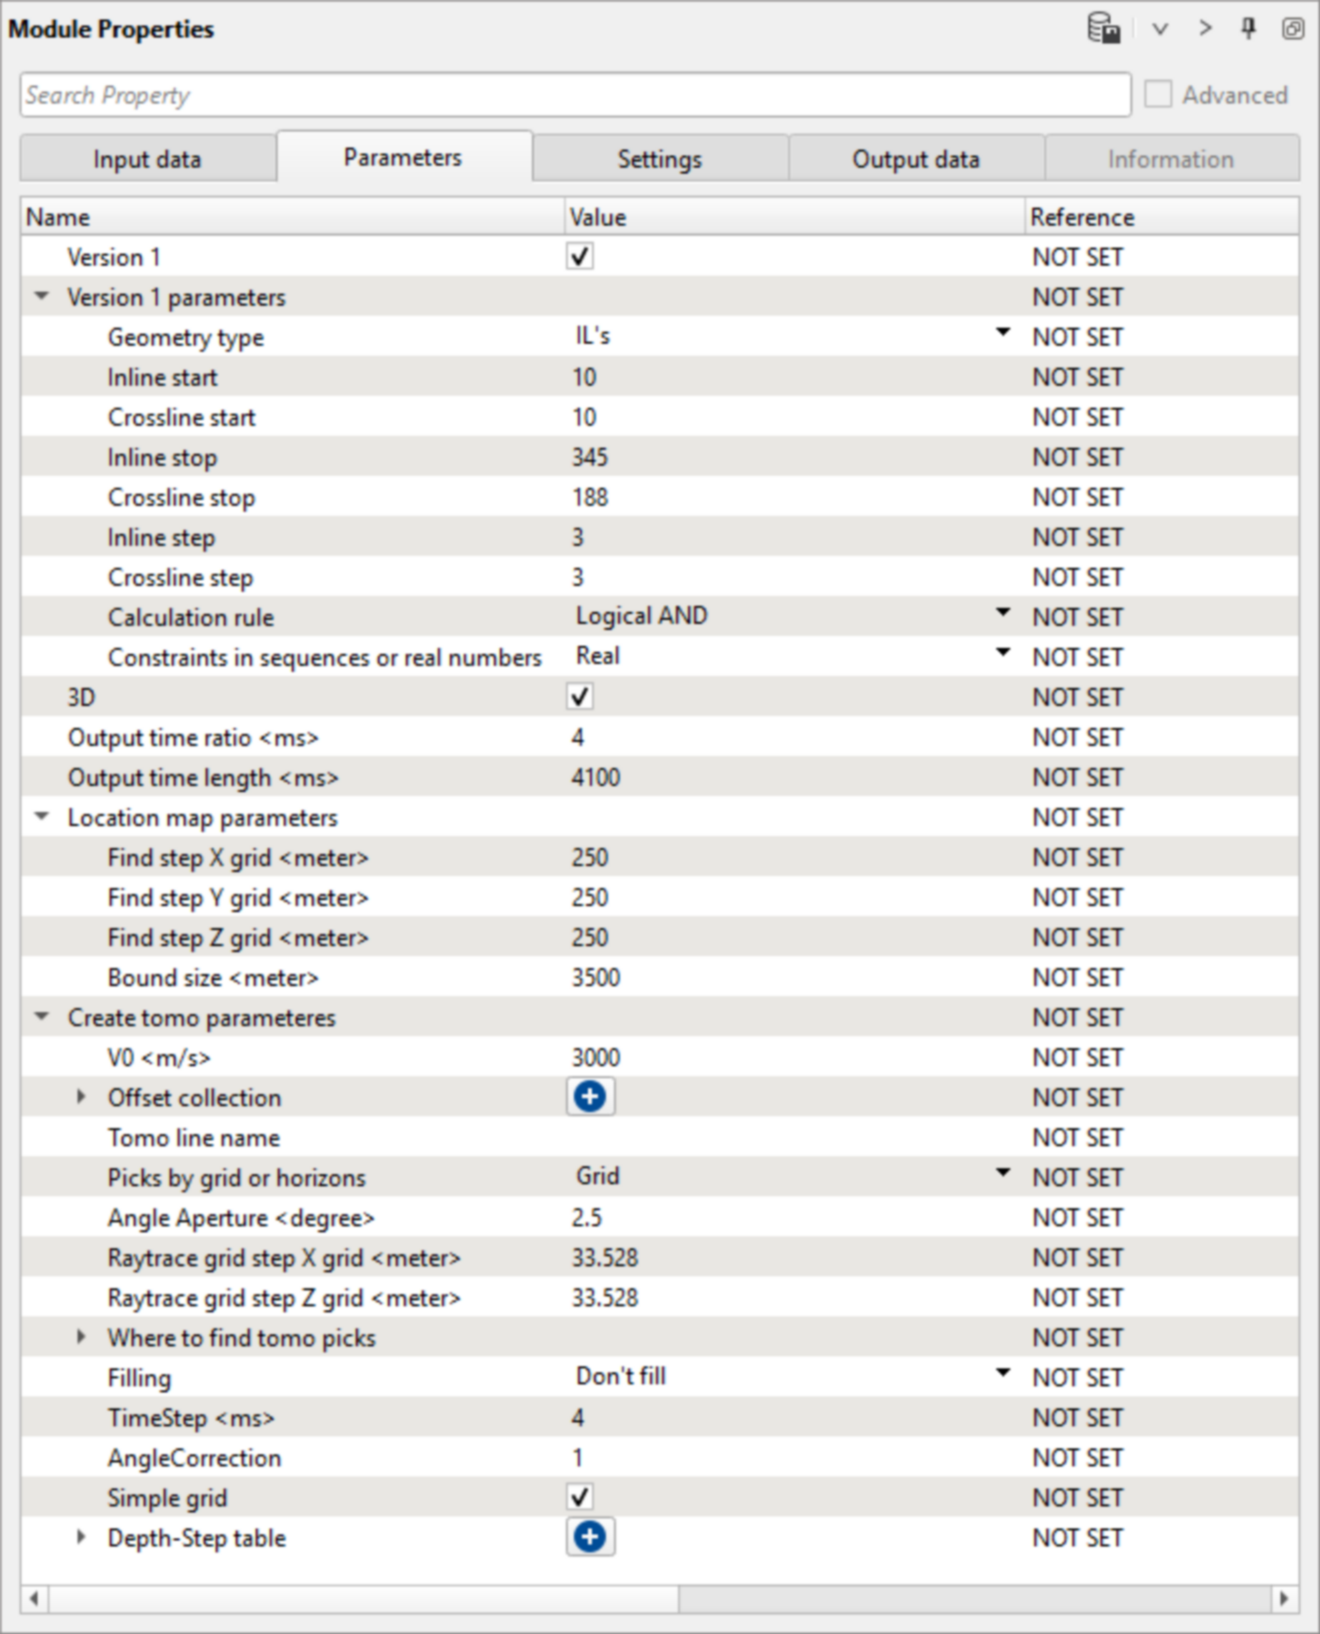Pin the Module Properties panel
Viewport: 1320px width, 1634px height.
[x=1249, y=29]
